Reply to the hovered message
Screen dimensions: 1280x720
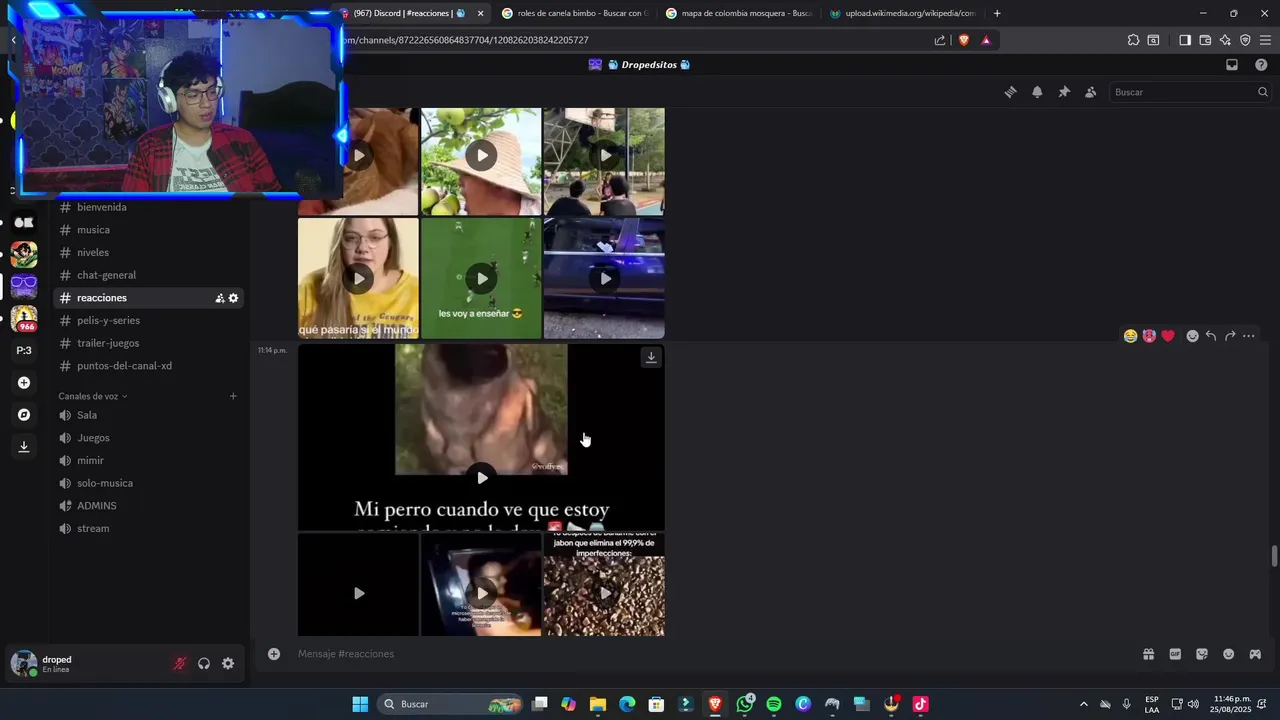[1211, 336]
